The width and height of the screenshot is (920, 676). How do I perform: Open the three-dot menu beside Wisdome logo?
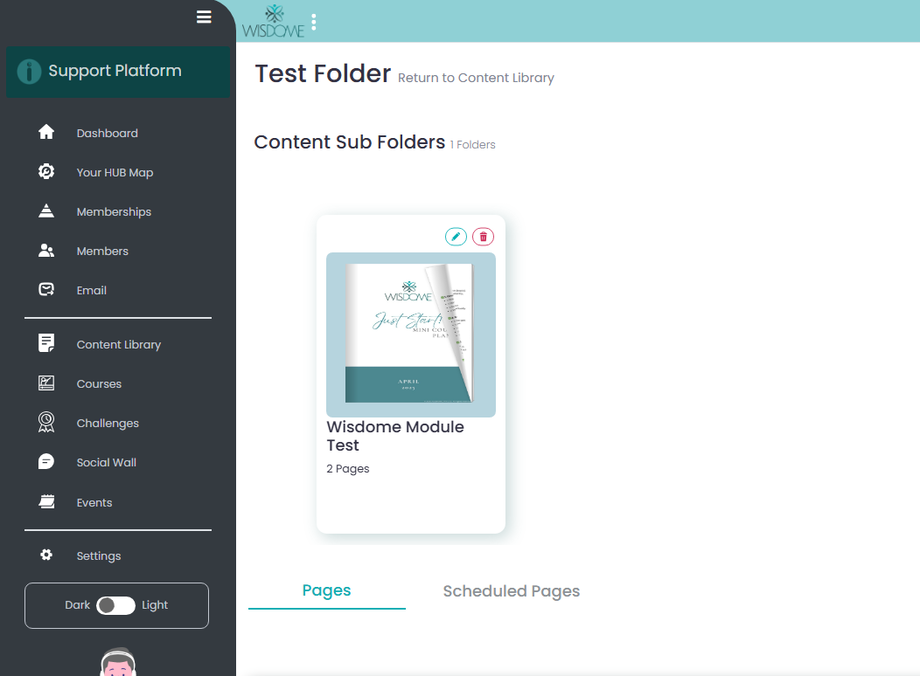pyautogui.click(x=314, y=22)
